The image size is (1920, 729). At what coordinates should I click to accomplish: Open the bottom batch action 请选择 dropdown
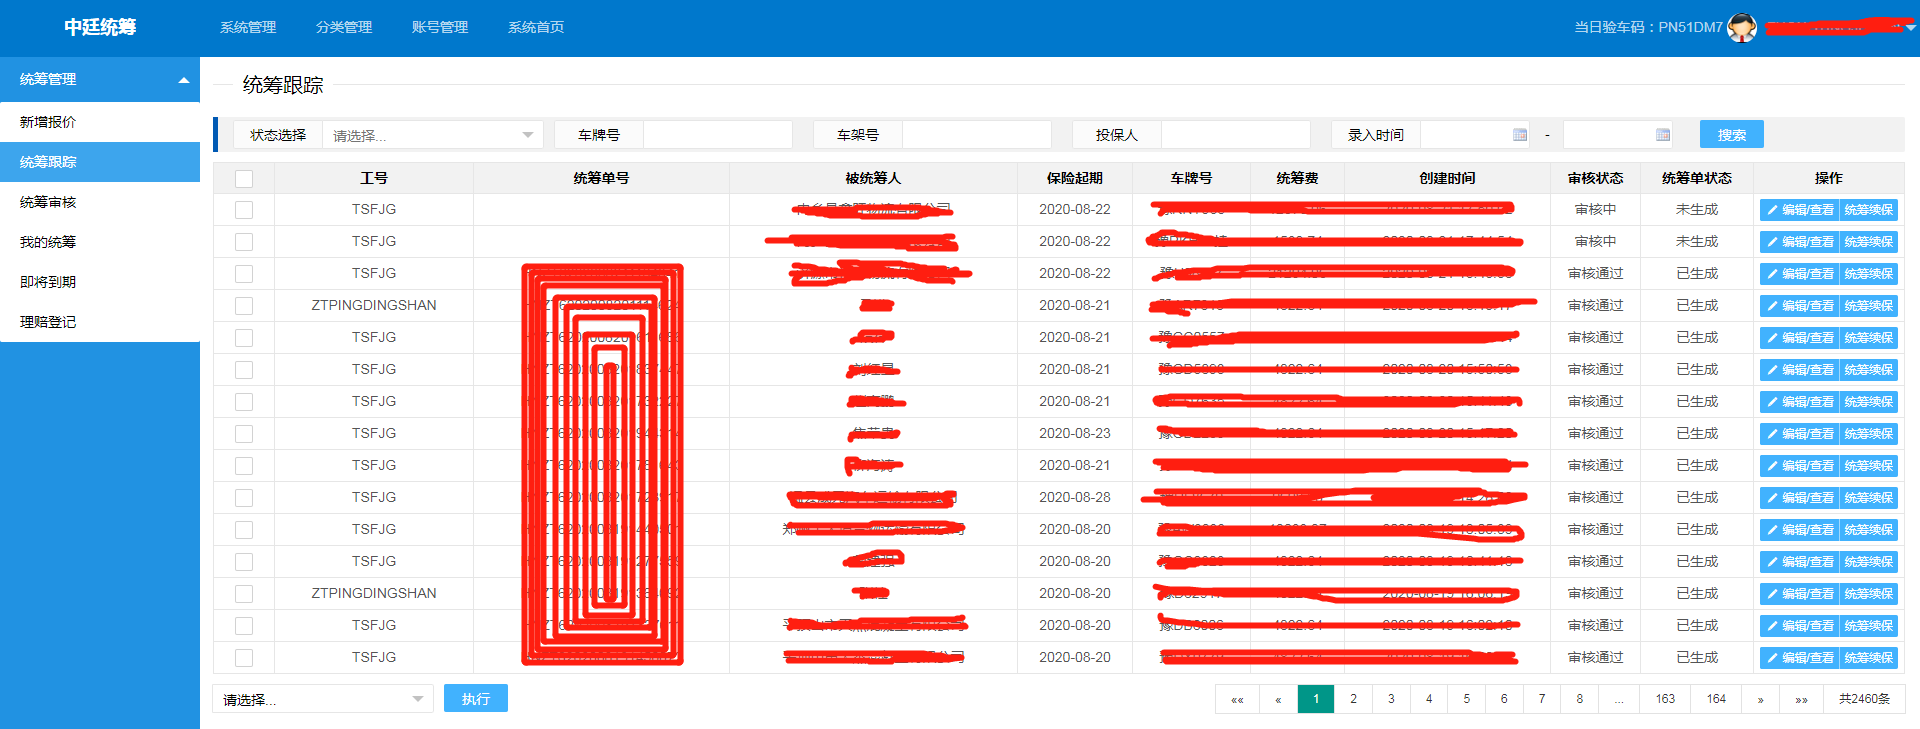[x=322, y=699]
